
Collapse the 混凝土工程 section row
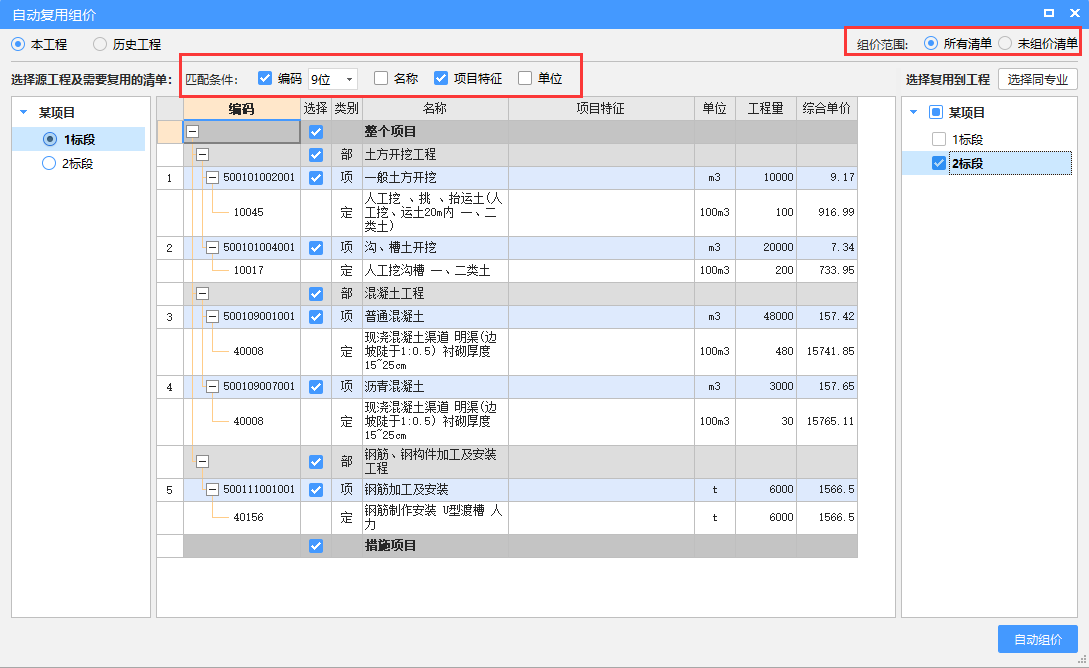point(202,294)
